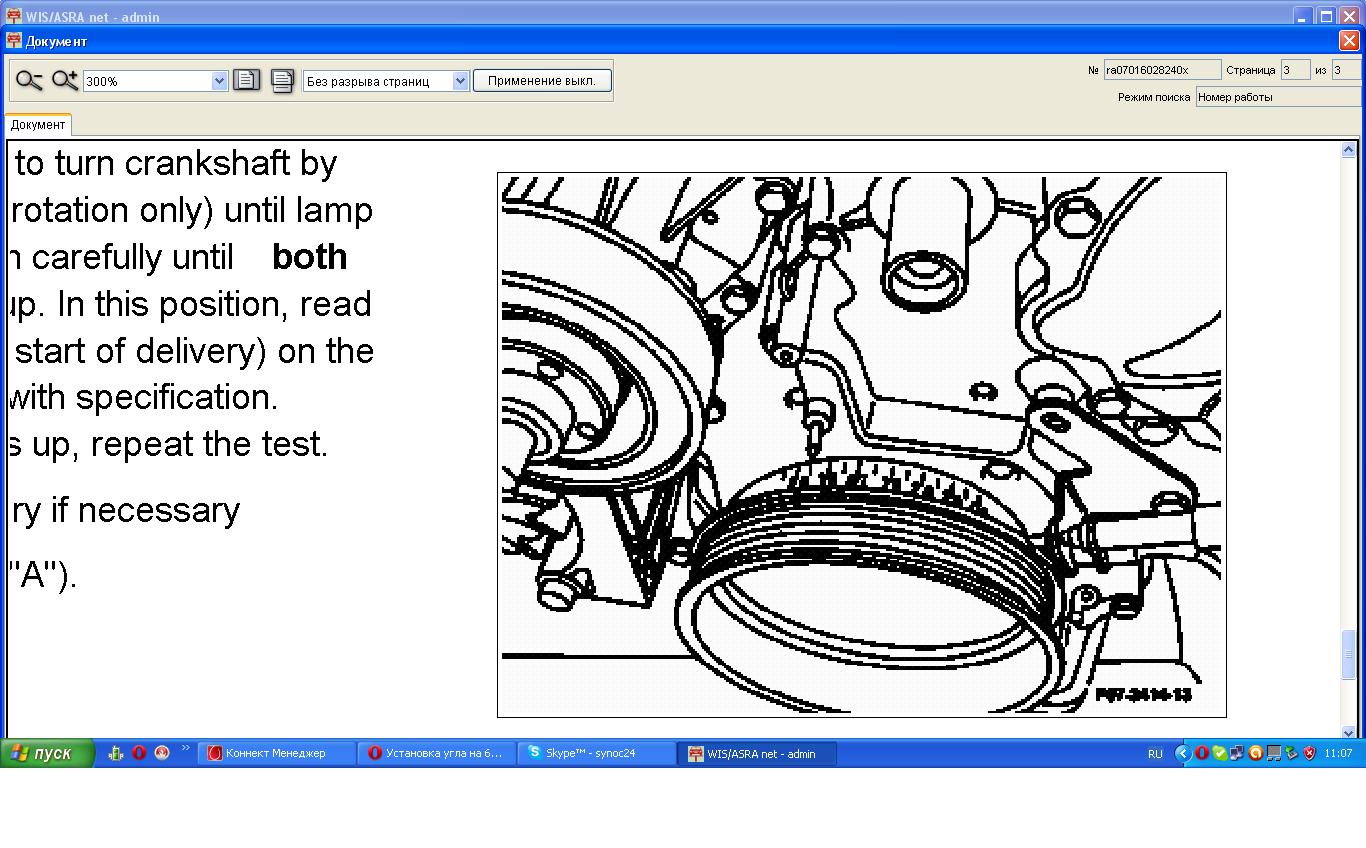Click the zoom out magnifier icon

click(29, 81)
